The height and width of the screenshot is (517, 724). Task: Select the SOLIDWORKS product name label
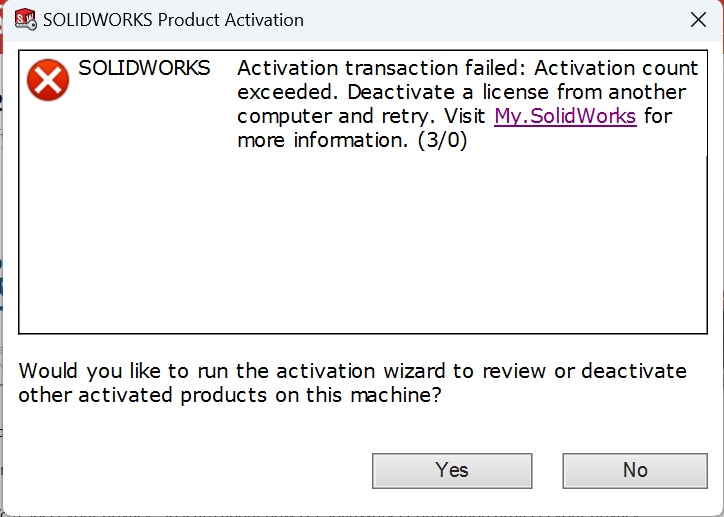144,68
